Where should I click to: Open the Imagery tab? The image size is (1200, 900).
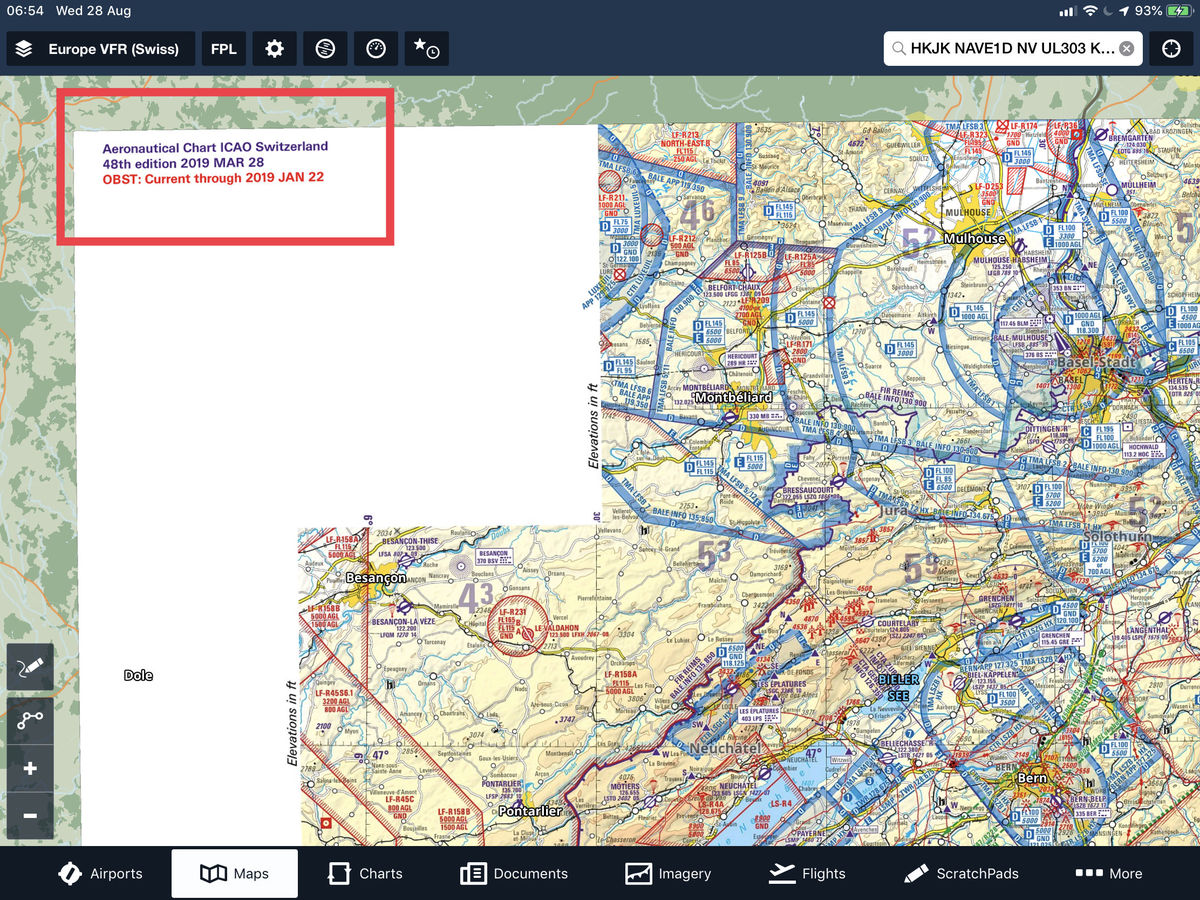pos(669,873)
